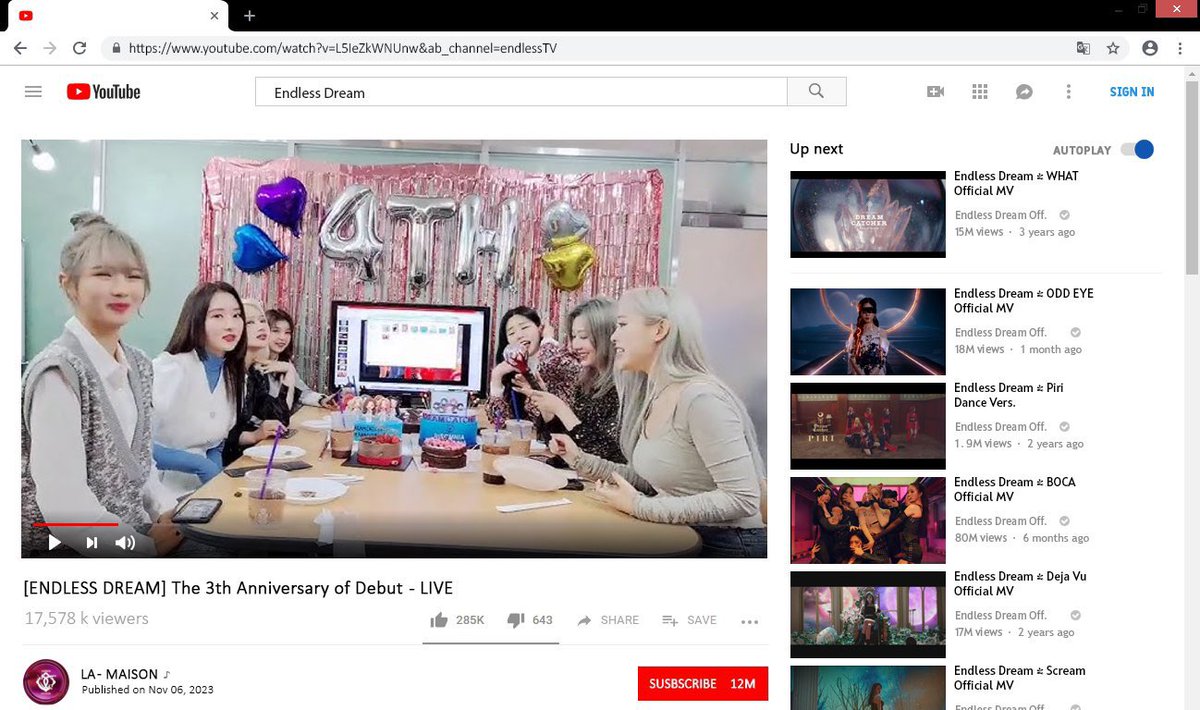This screenshot has width=1200, height=710.
Task: Open Scream Official MV thumbnail
Action: pos(868,688)
